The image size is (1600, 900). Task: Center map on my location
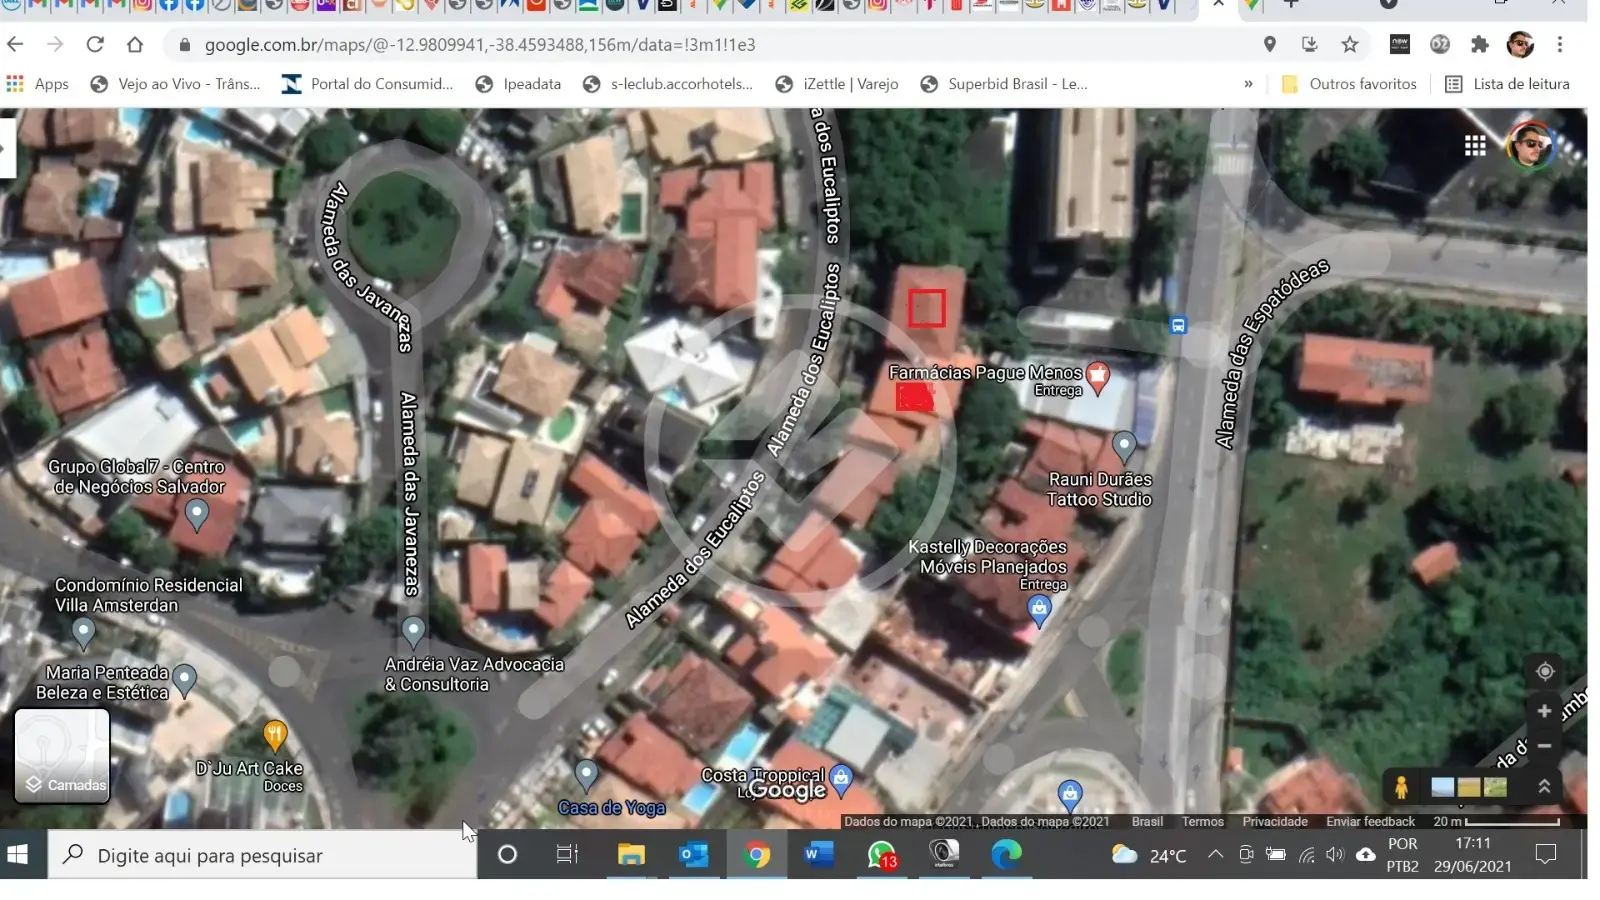[1545, 671]
